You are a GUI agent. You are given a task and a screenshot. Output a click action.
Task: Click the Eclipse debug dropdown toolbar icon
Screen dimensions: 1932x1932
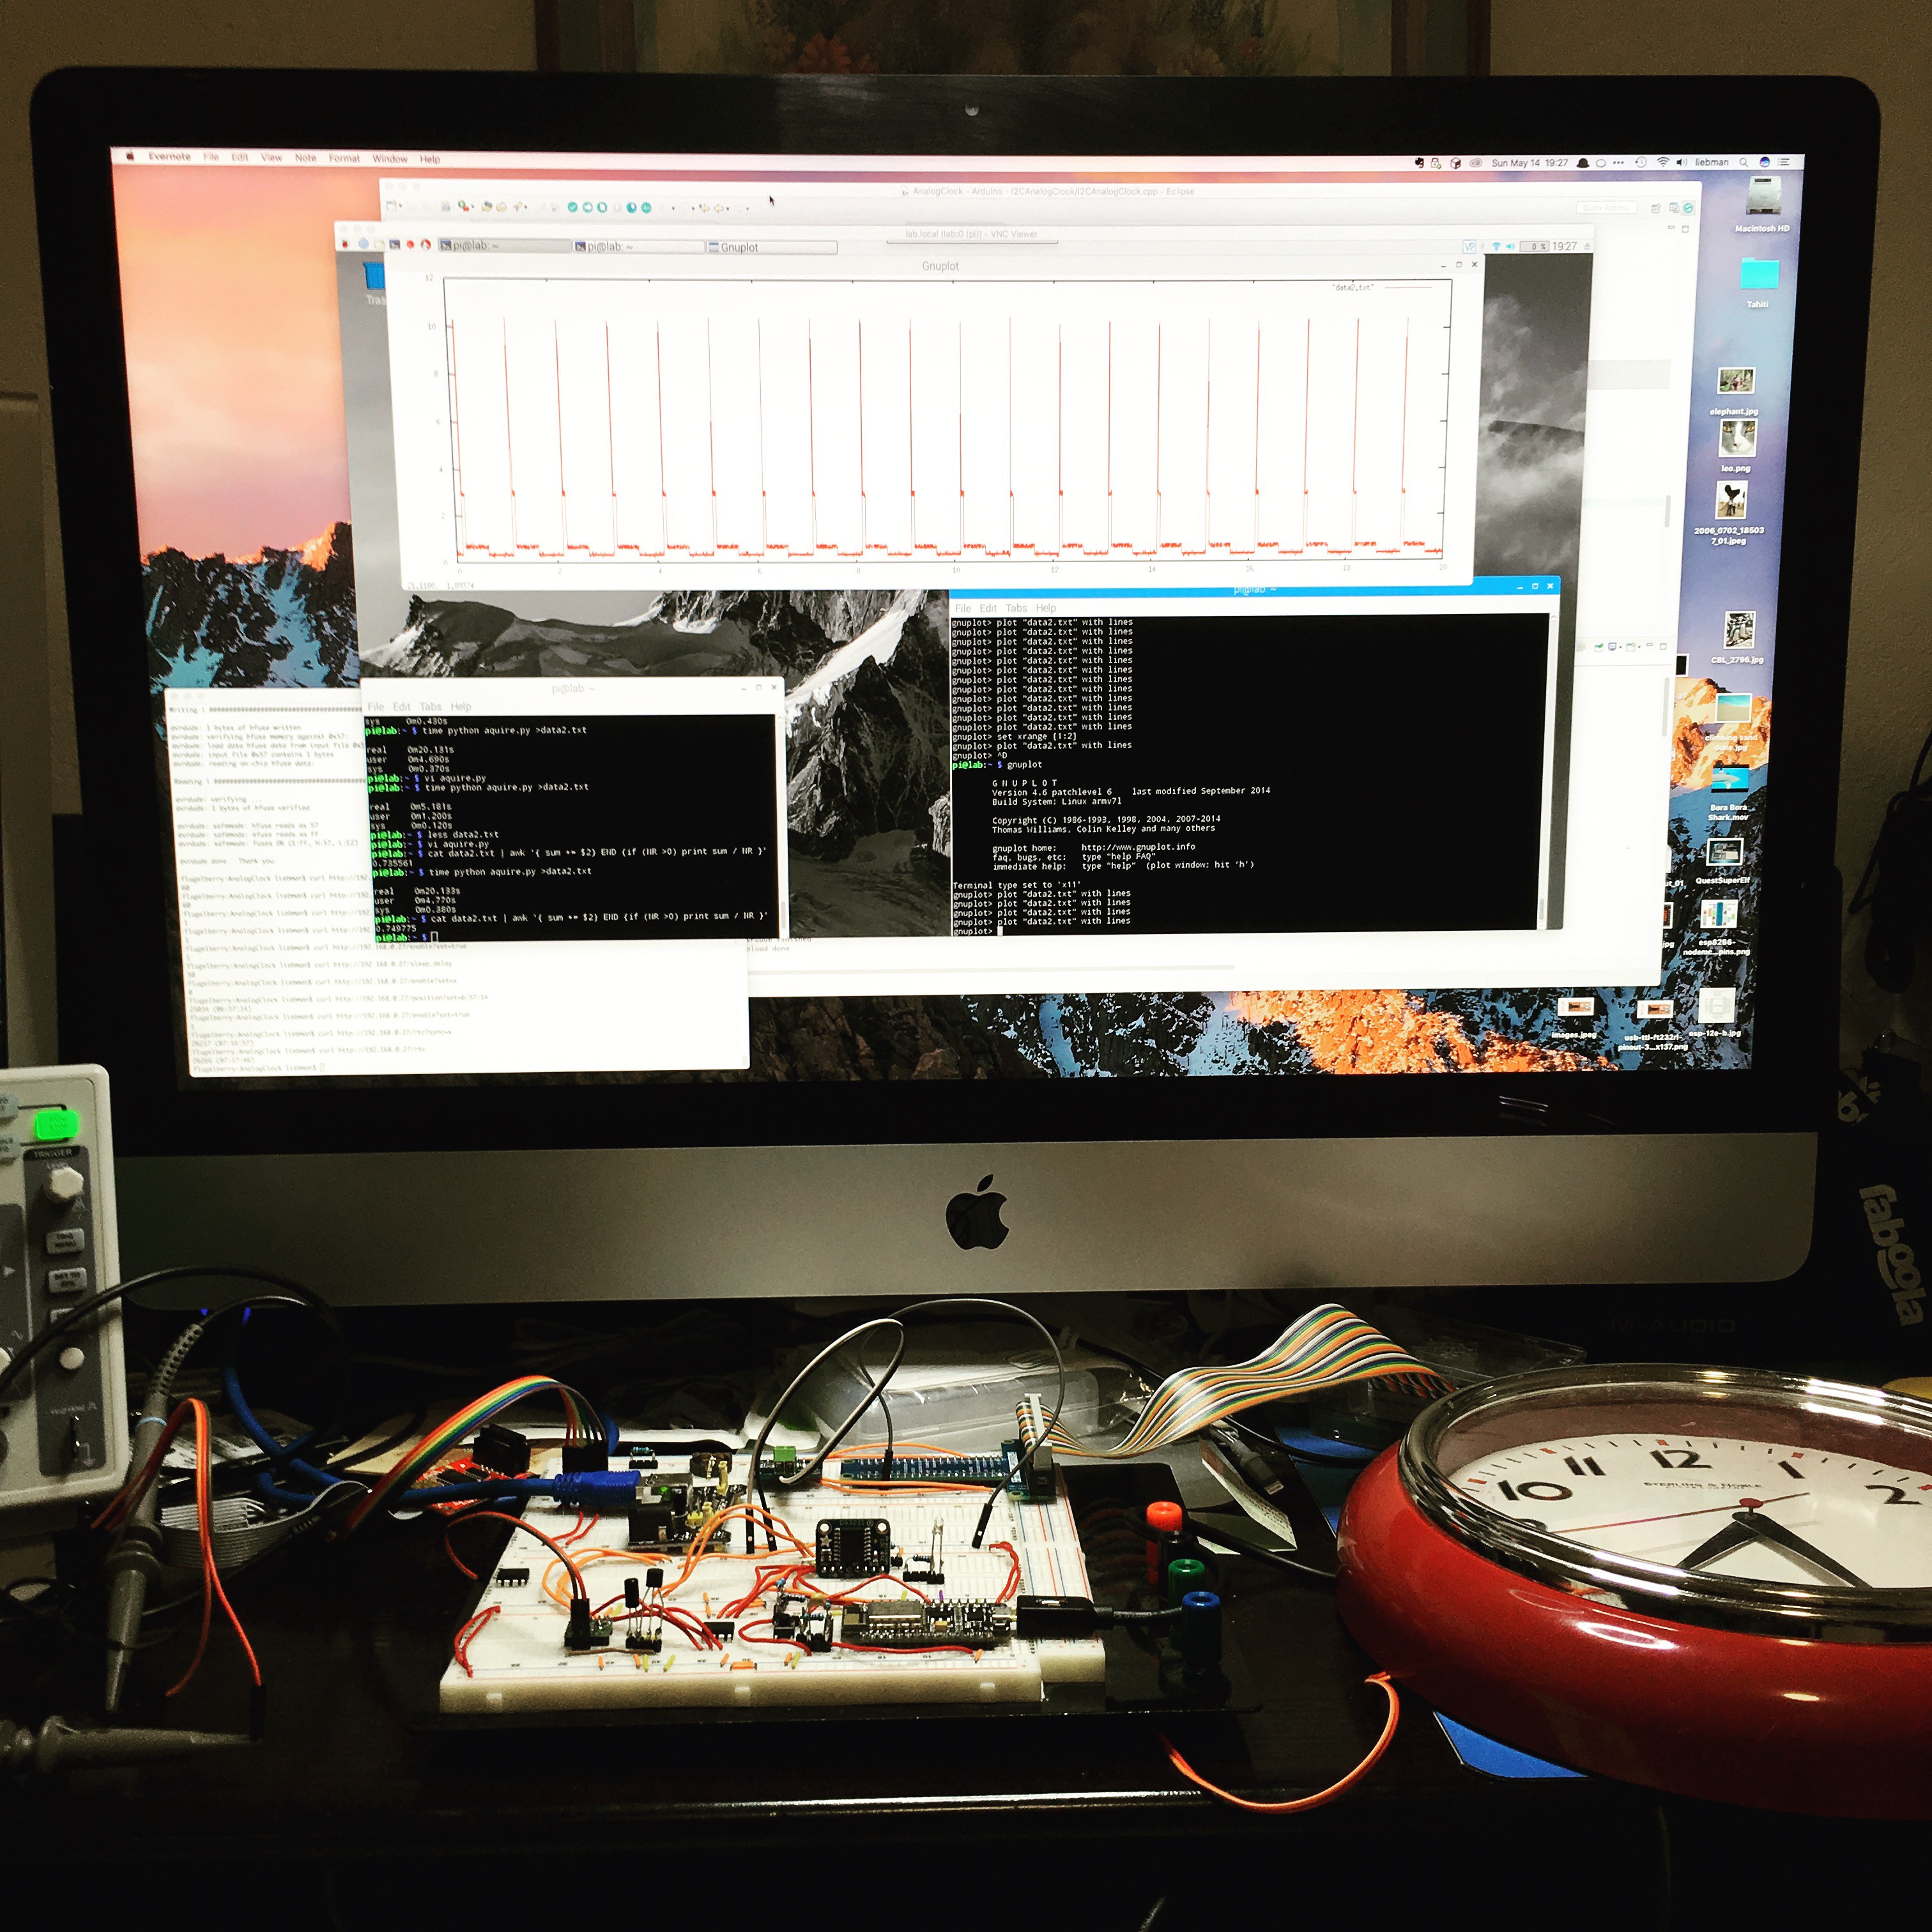[465, 206]
